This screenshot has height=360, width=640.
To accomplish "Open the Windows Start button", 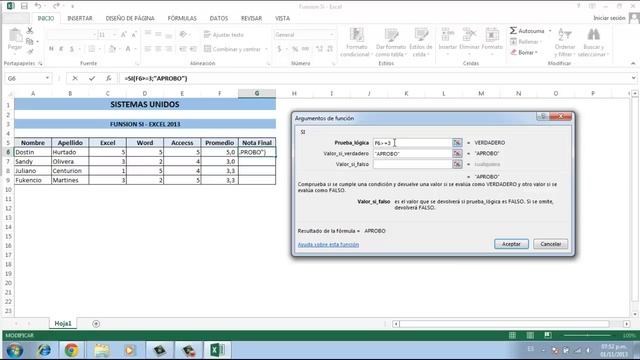I will click(15, 350).
